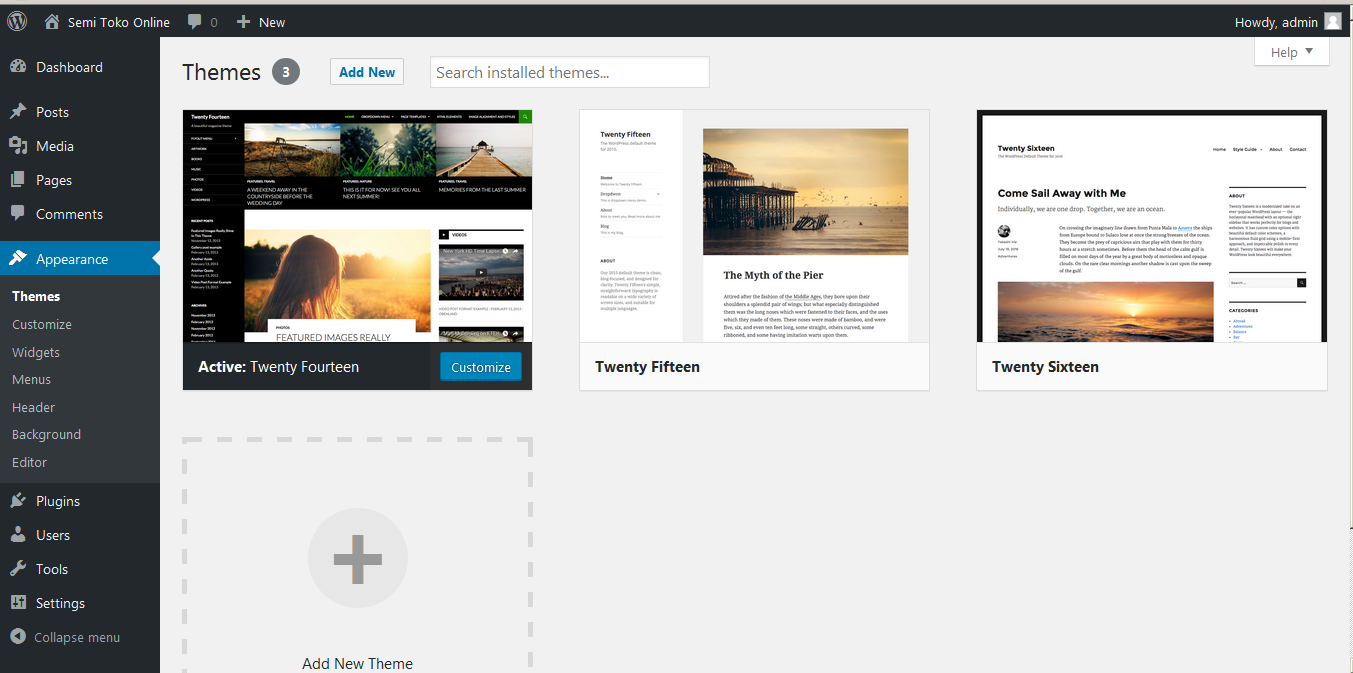Viewport: 1353px width, 673px height.
Task: Click Customize on Twenty Fourteen theme
Action: tap(481, 367)
